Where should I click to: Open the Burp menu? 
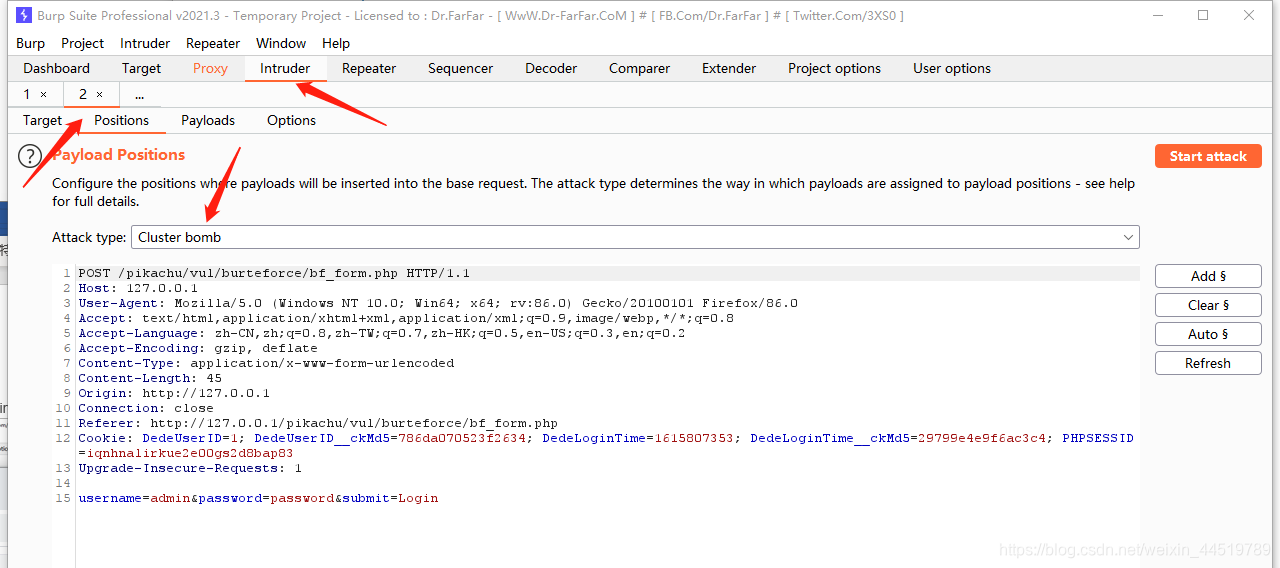tap(31, 43)
